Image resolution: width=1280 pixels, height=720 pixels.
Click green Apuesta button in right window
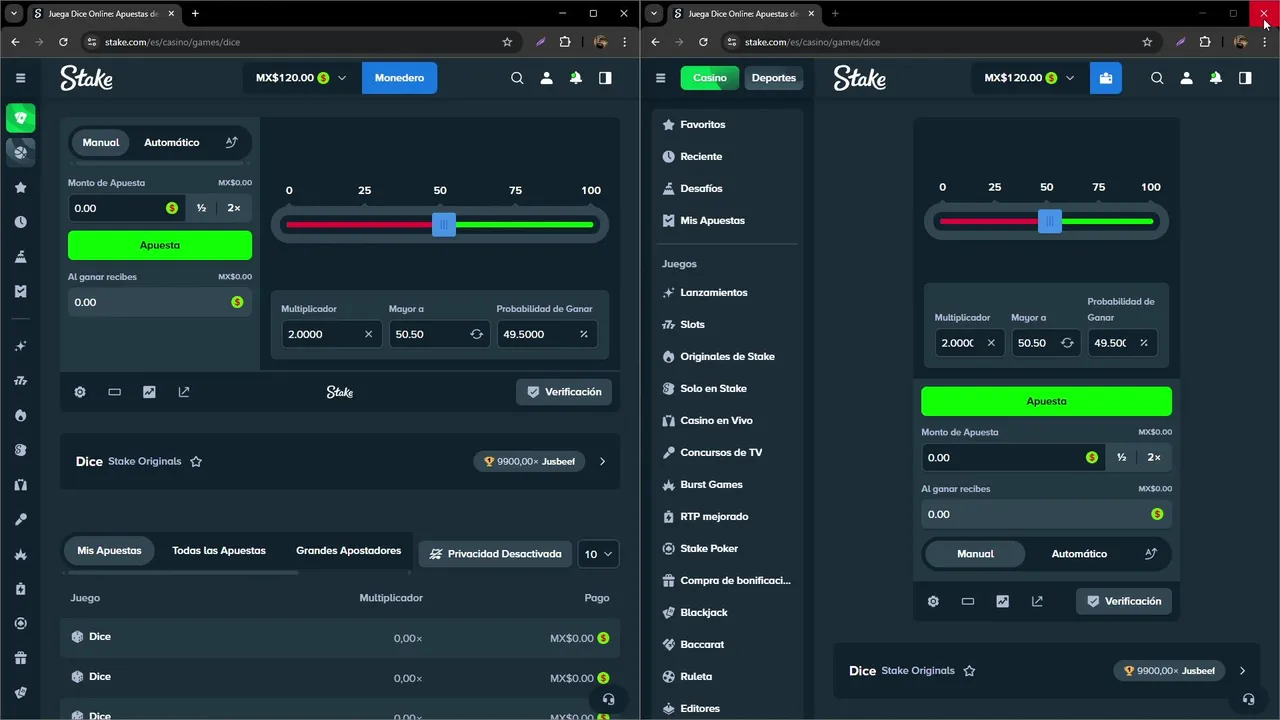click(x=1046, y=401)
